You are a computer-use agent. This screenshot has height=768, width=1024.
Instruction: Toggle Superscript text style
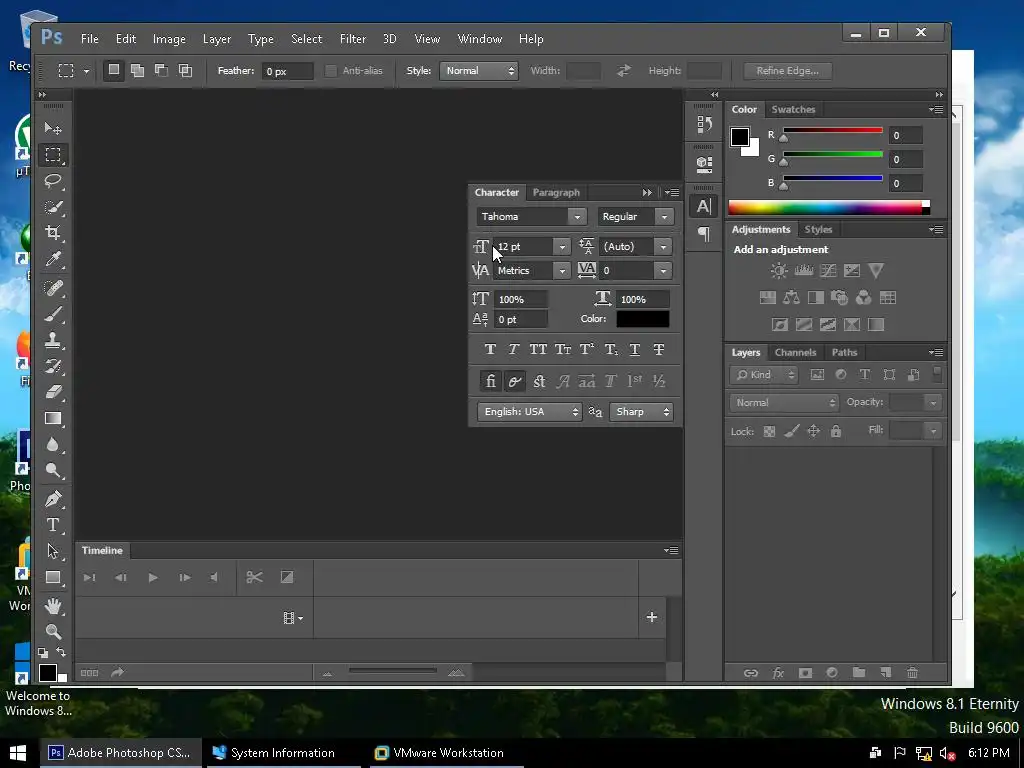click(586, 349)
